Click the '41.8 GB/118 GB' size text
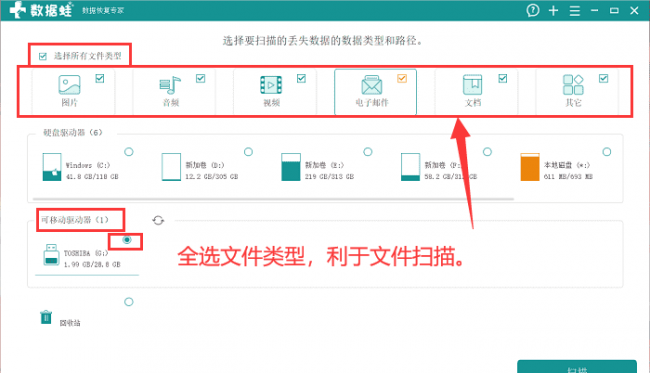This screenshot has height=373, width=650. (x=92, y=177)
